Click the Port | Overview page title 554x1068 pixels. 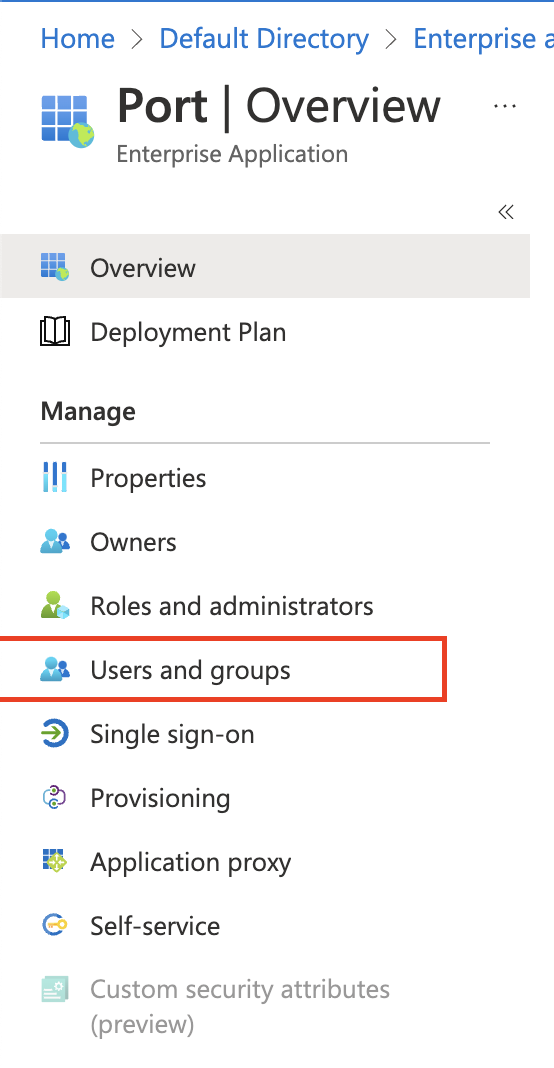(x=279, y=106)
